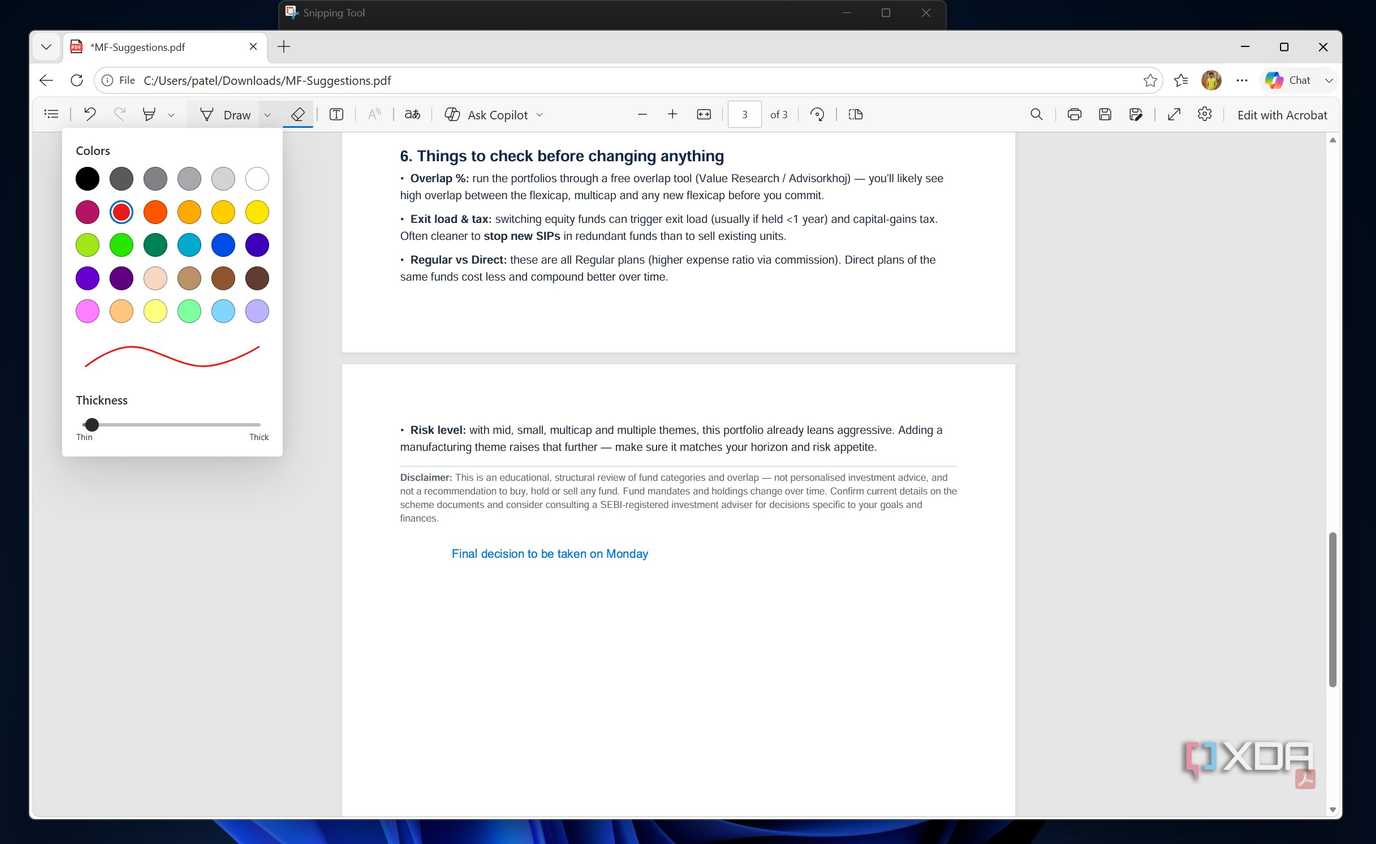1376x844 pixels.
Task: Collapse the Draw color options dropdown
Action: (267, 115)
